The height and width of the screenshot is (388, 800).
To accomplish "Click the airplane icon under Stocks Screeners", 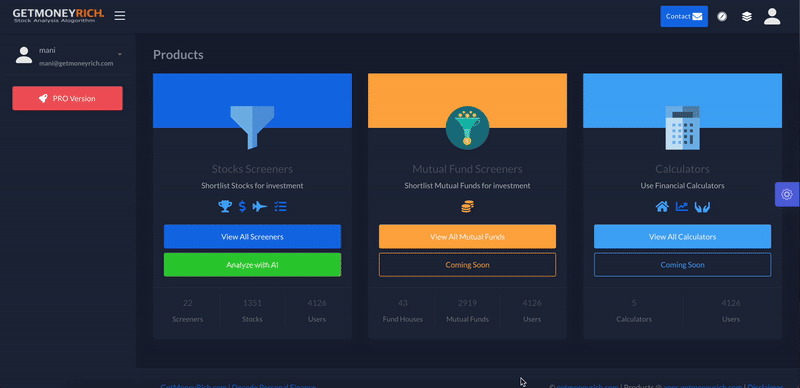I will 260,206.
